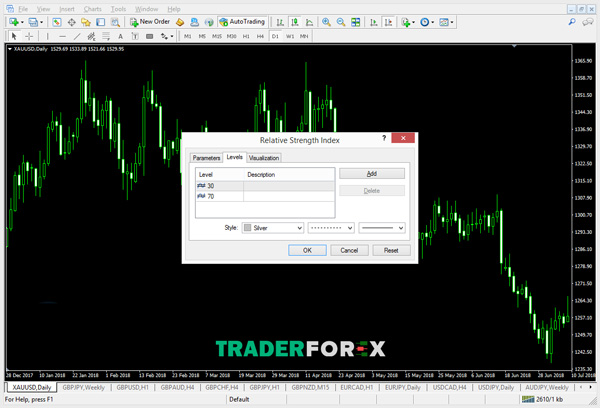Screen dimensions: 600x408
Task: Expand the periodicity clock dropdown
Action: point(433,22)
